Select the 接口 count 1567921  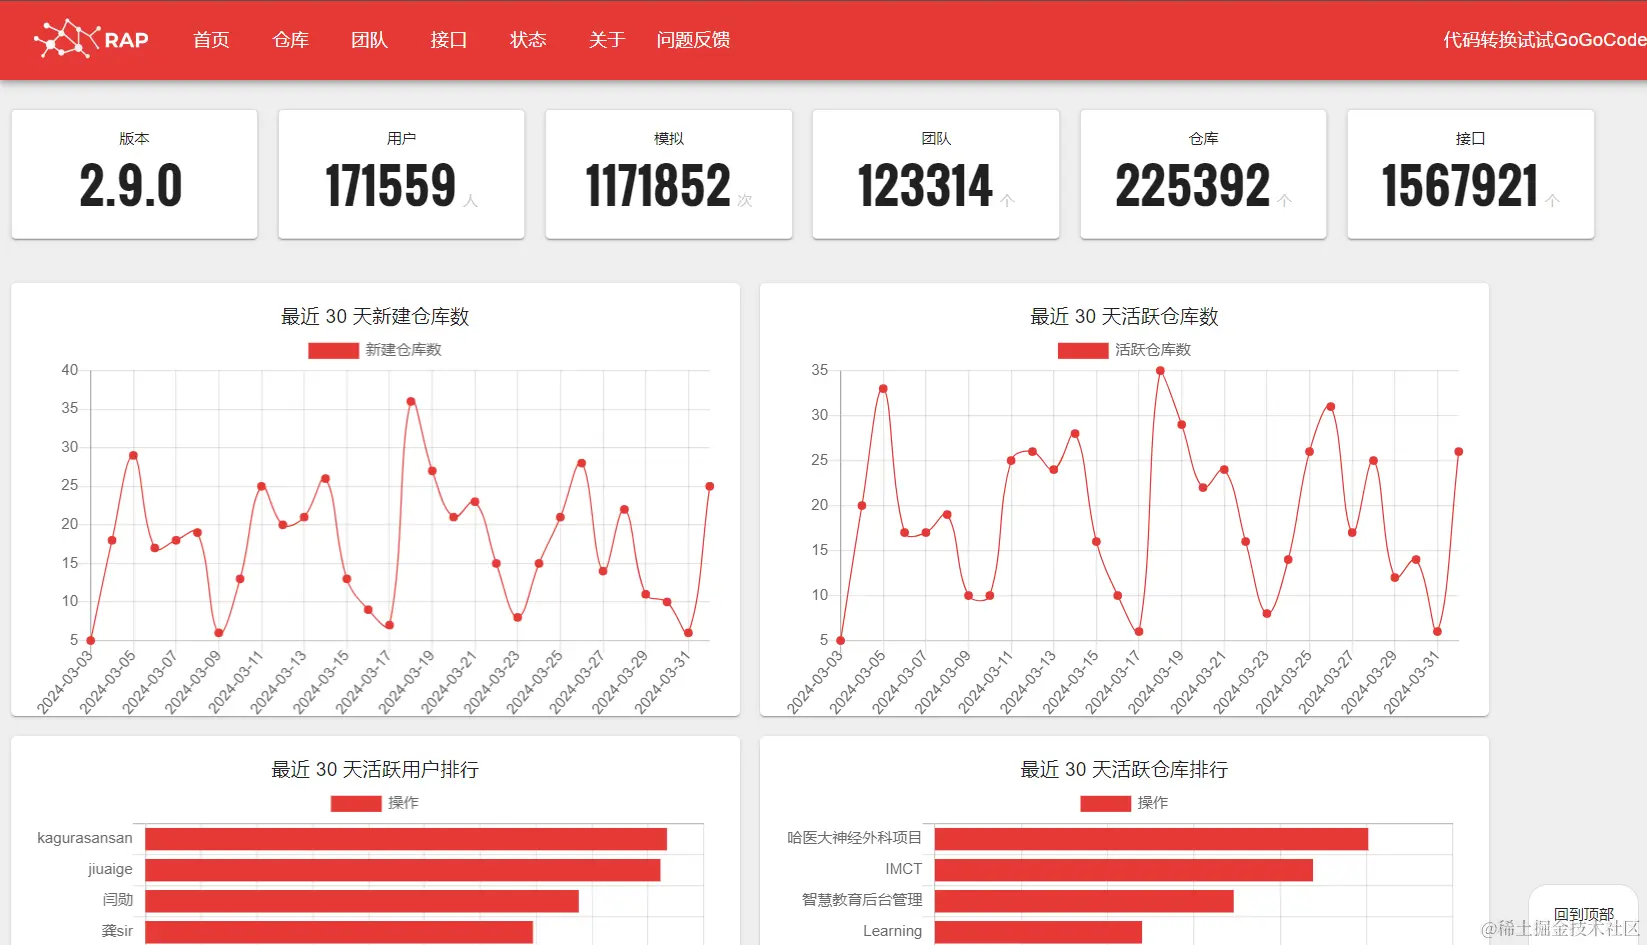1460,186
